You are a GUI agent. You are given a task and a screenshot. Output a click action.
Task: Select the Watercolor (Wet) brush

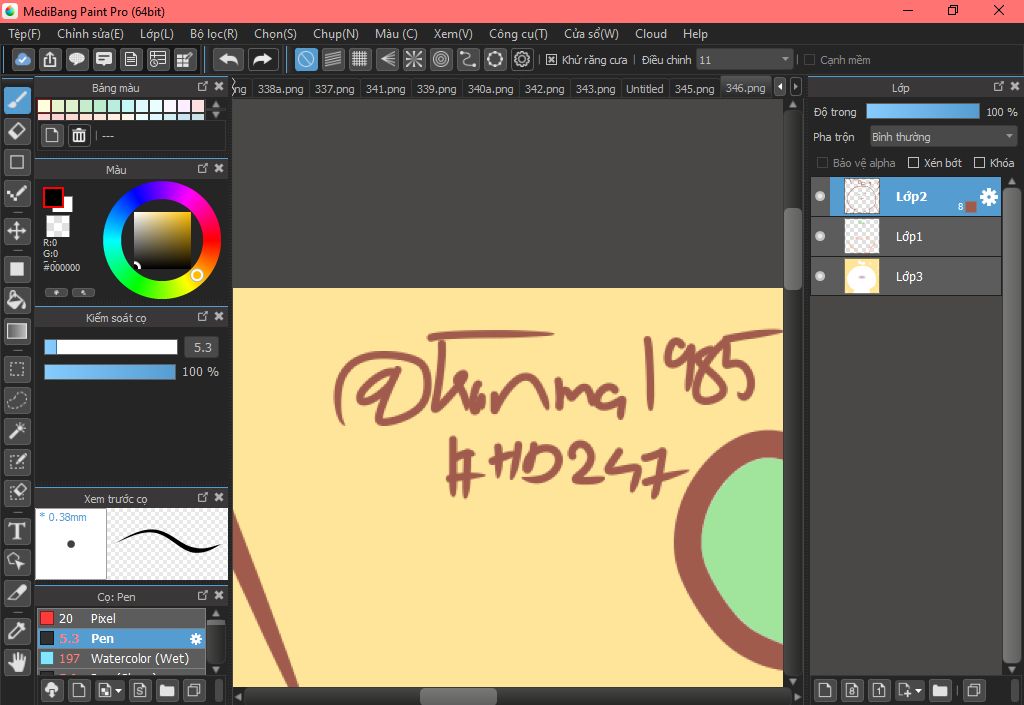click(x=121, y=658)
